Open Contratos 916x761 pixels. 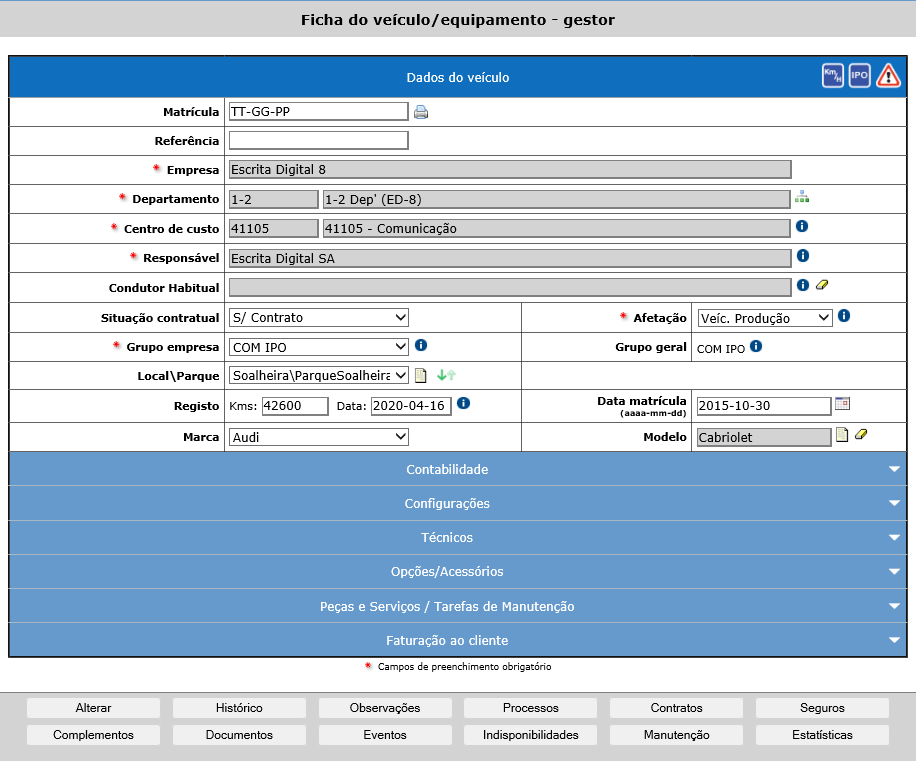click(x=676, y=708)
